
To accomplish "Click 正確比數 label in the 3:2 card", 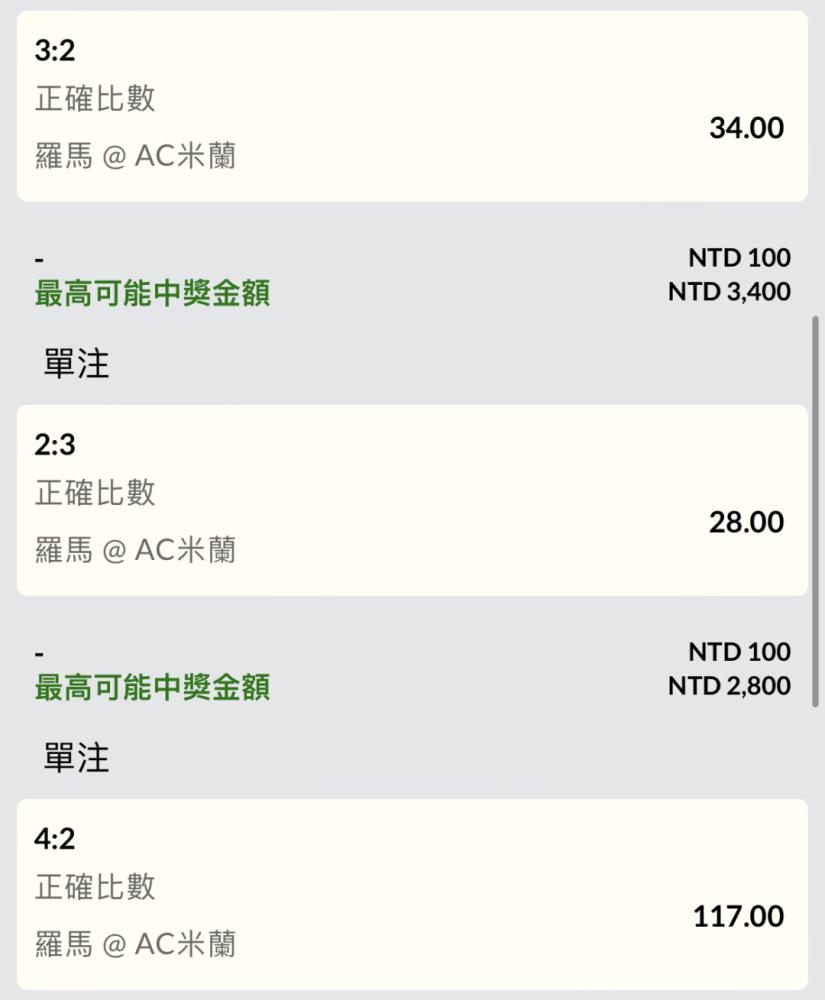I will click(96, 99).
